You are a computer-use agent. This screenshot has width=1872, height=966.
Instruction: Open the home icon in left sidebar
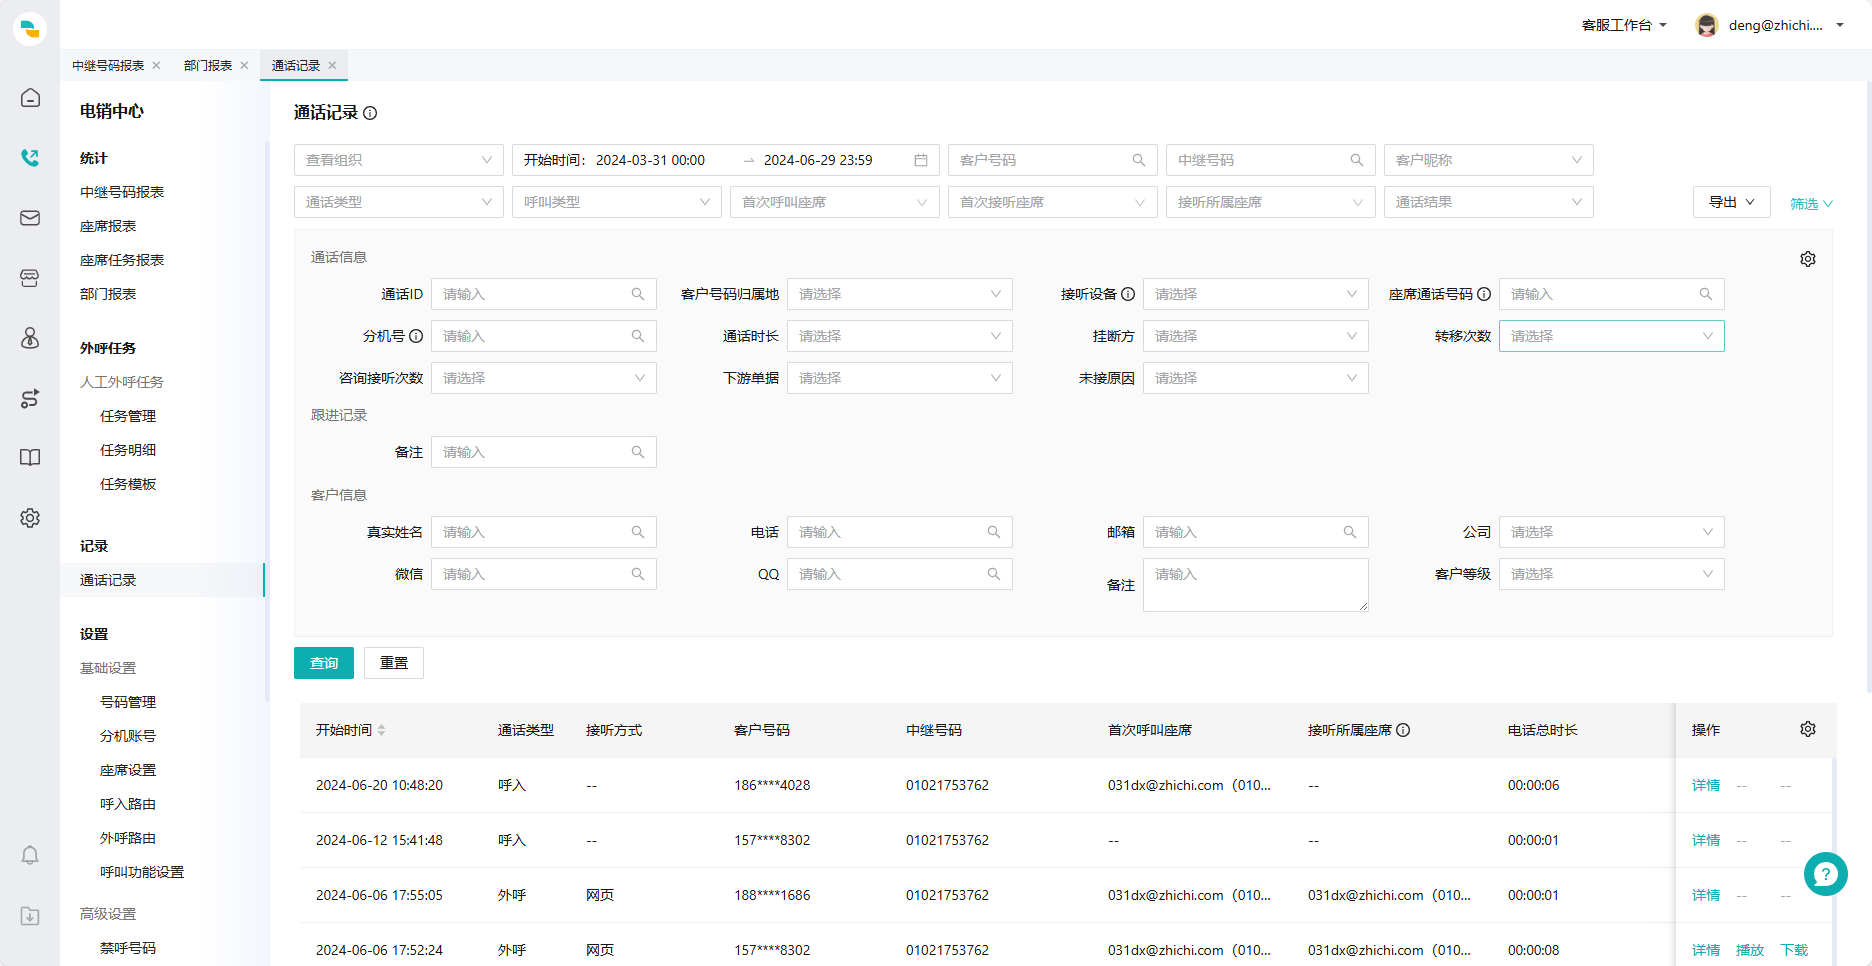point(30,98)
